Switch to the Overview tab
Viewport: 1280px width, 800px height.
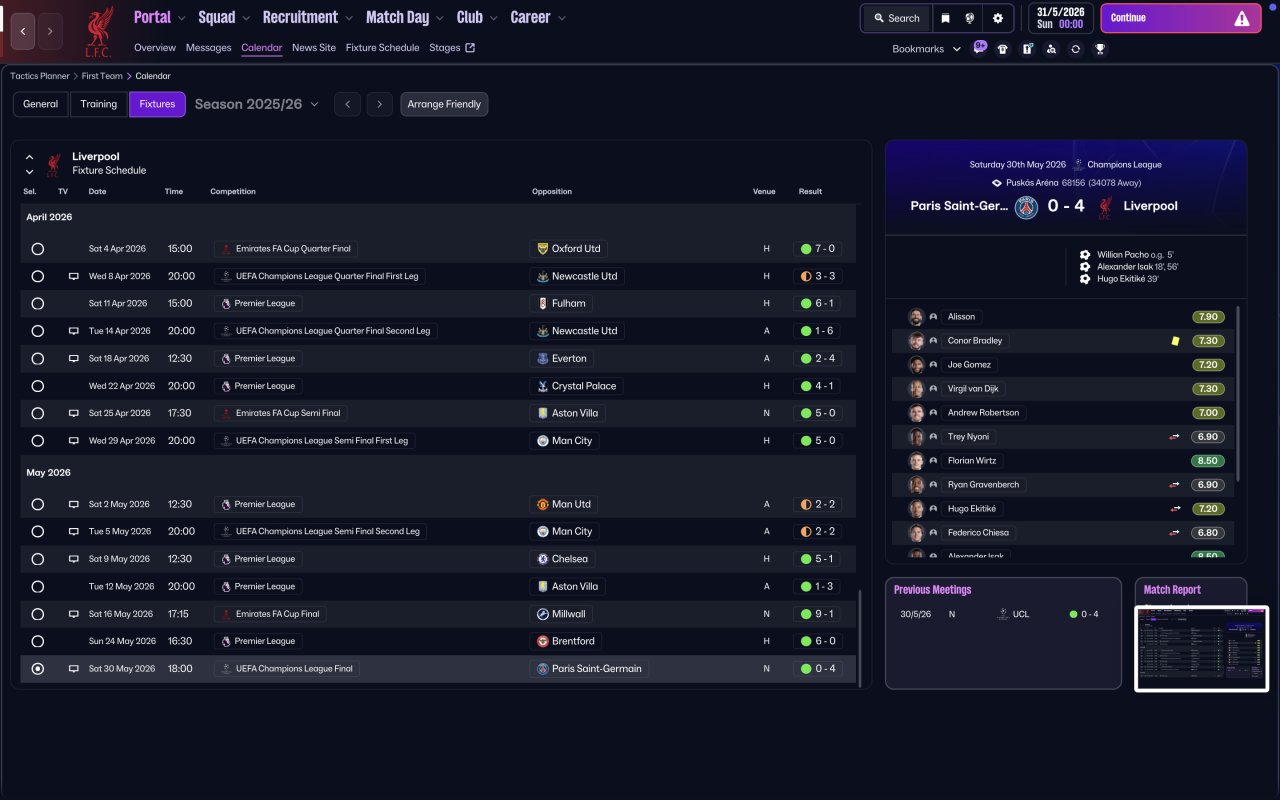click(155, 48)
